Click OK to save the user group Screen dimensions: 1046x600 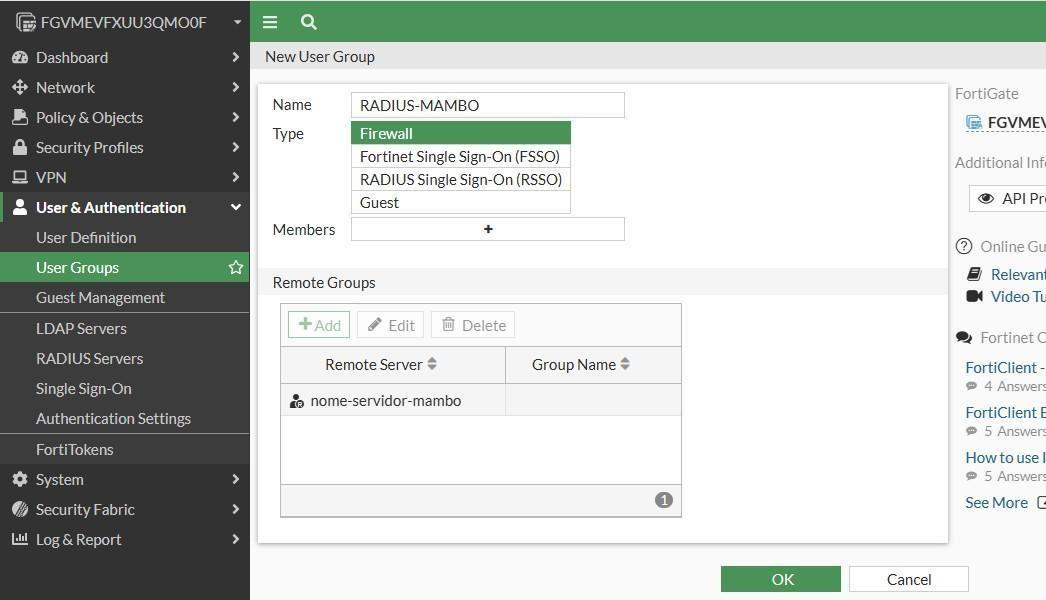(x=780, y=579)
